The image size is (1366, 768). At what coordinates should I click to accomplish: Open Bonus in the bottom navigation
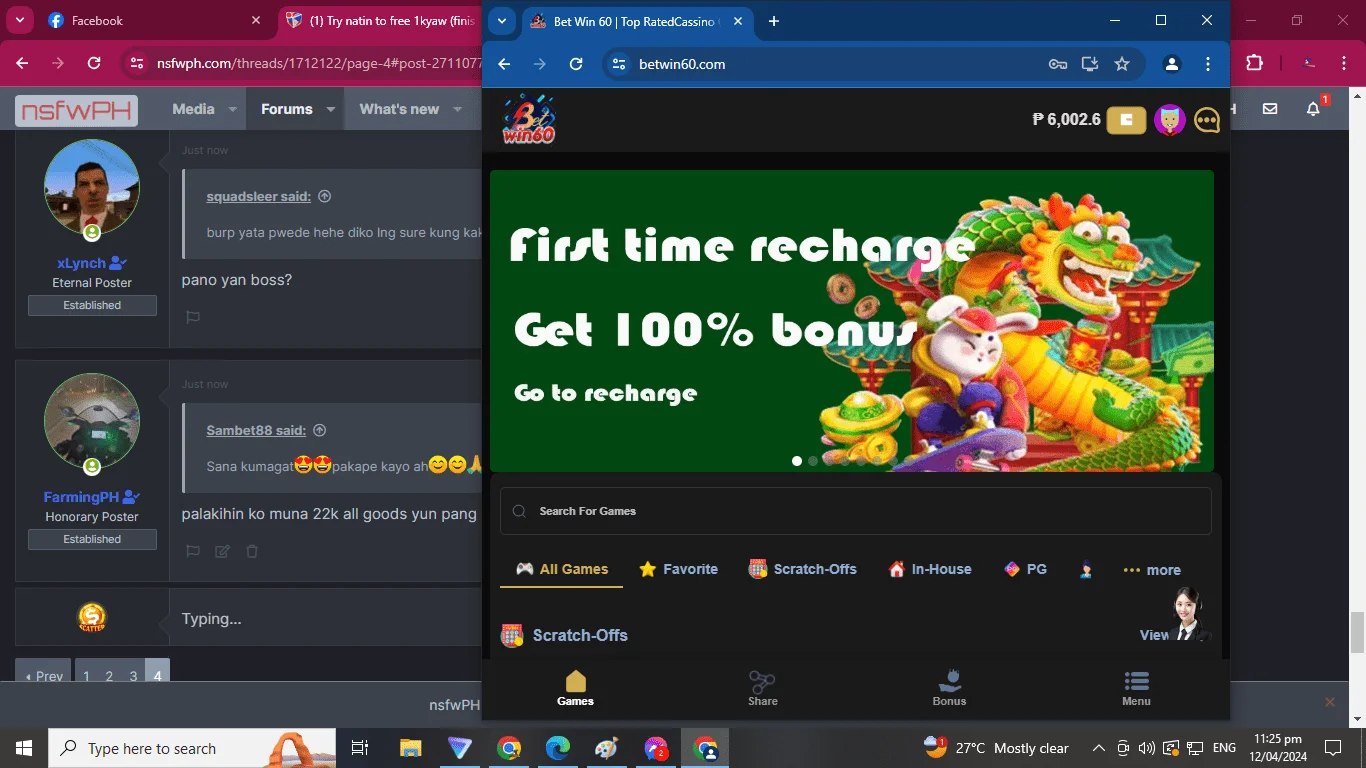(x=949, y=688)
